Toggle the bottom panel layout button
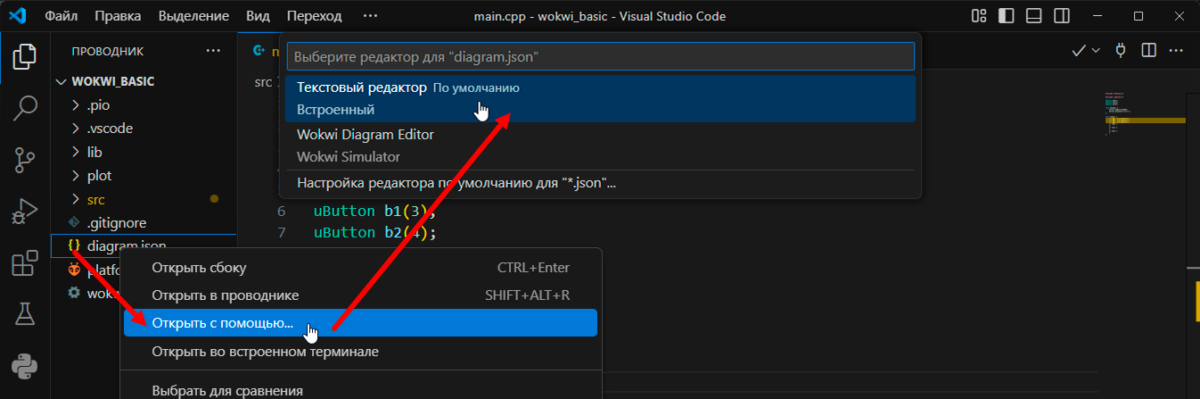 coord(1033,17)
